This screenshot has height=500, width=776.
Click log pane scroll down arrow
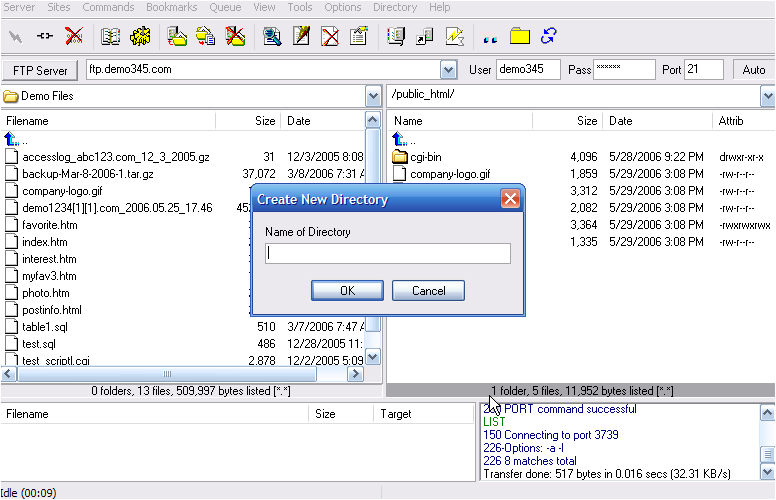click(x=767, y=472)
